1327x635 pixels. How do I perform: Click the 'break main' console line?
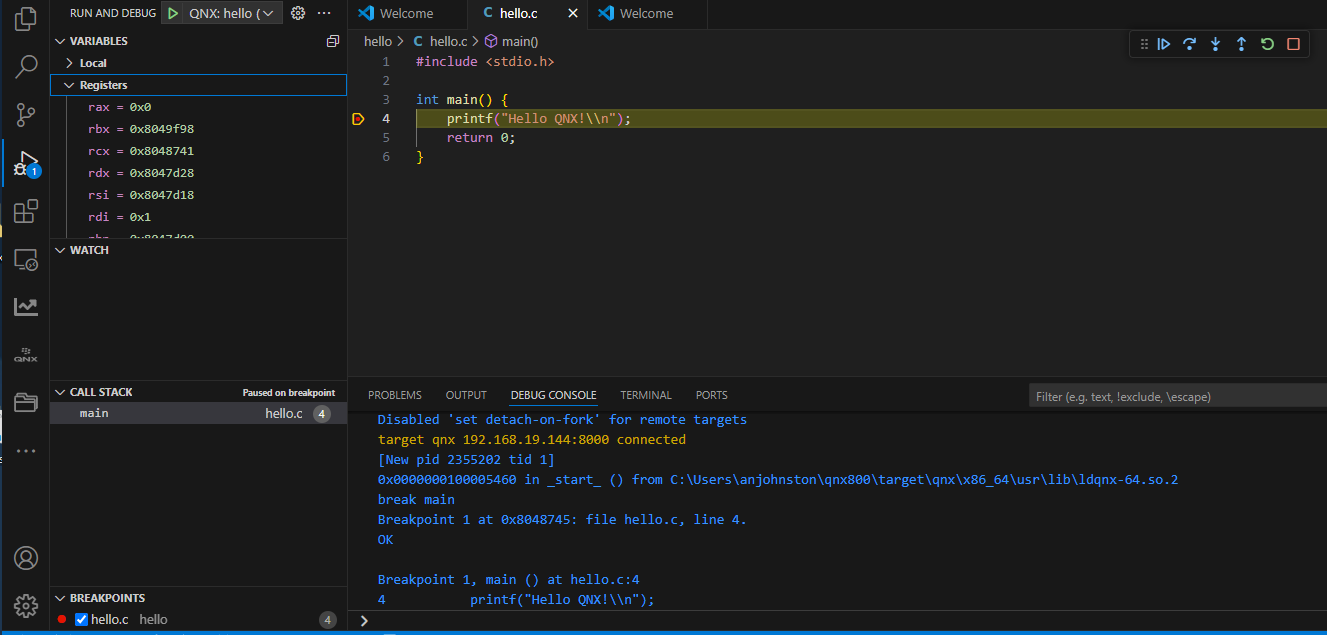tap(416, 500)
